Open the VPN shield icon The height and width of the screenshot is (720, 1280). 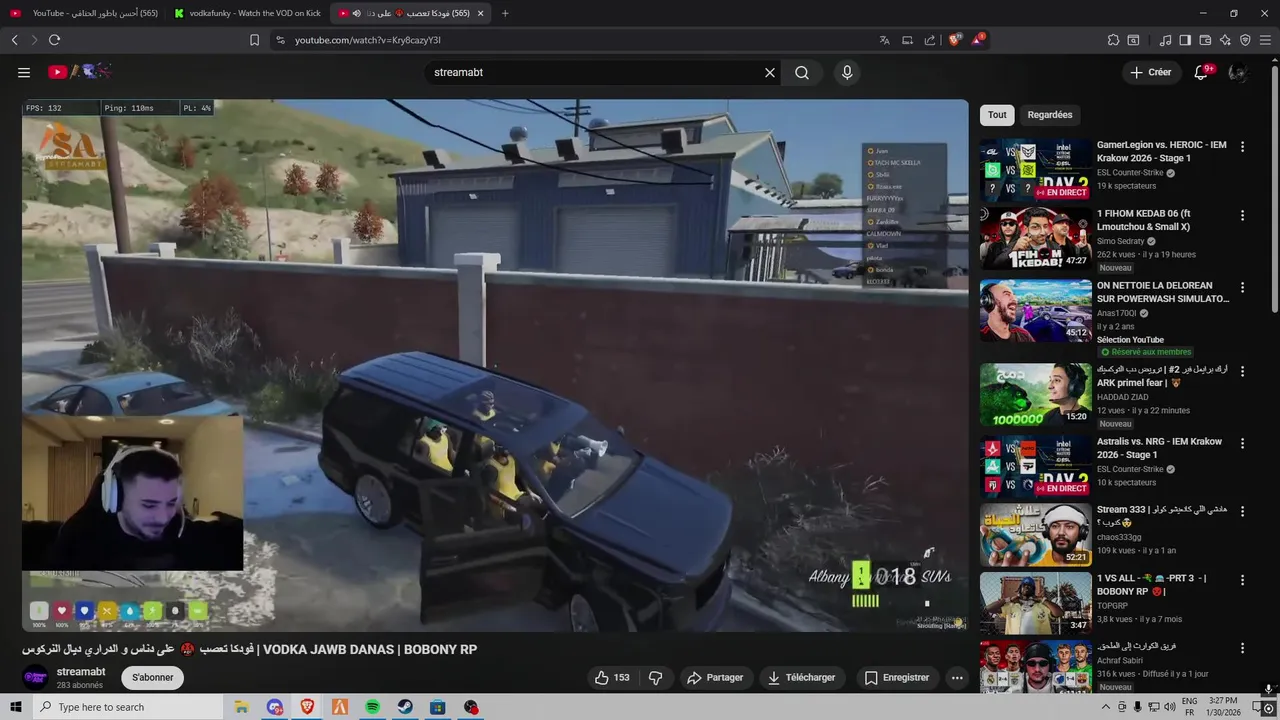pyautogui.click(x=1245, y=40)
